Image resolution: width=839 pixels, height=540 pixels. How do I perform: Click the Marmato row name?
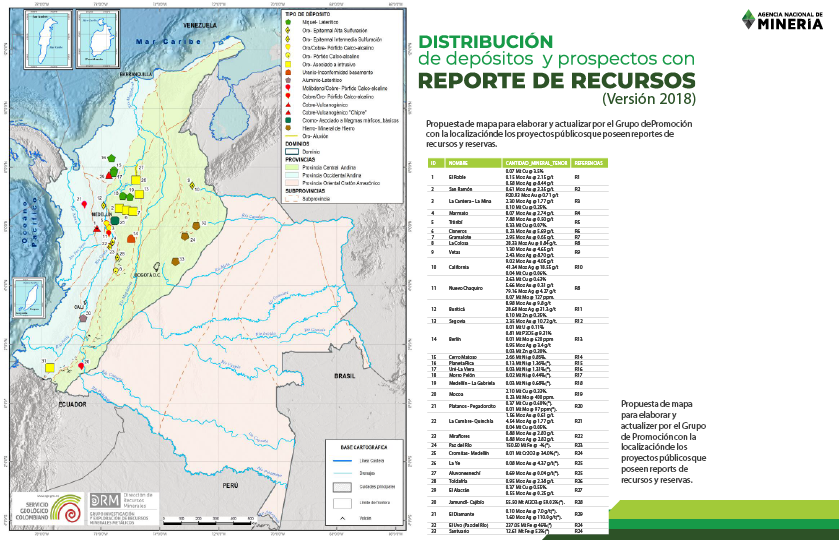click(458, 213)
